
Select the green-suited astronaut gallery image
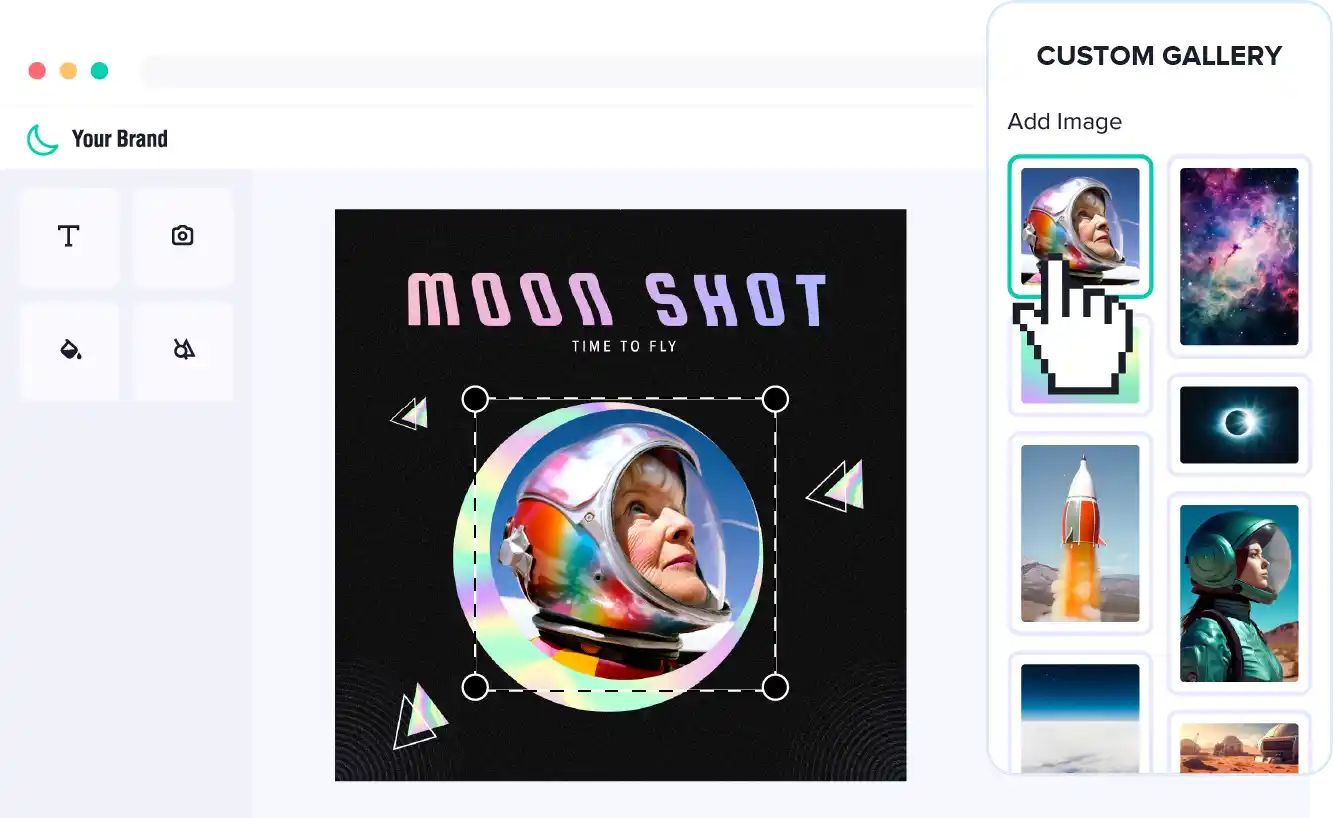point(1239,593)
